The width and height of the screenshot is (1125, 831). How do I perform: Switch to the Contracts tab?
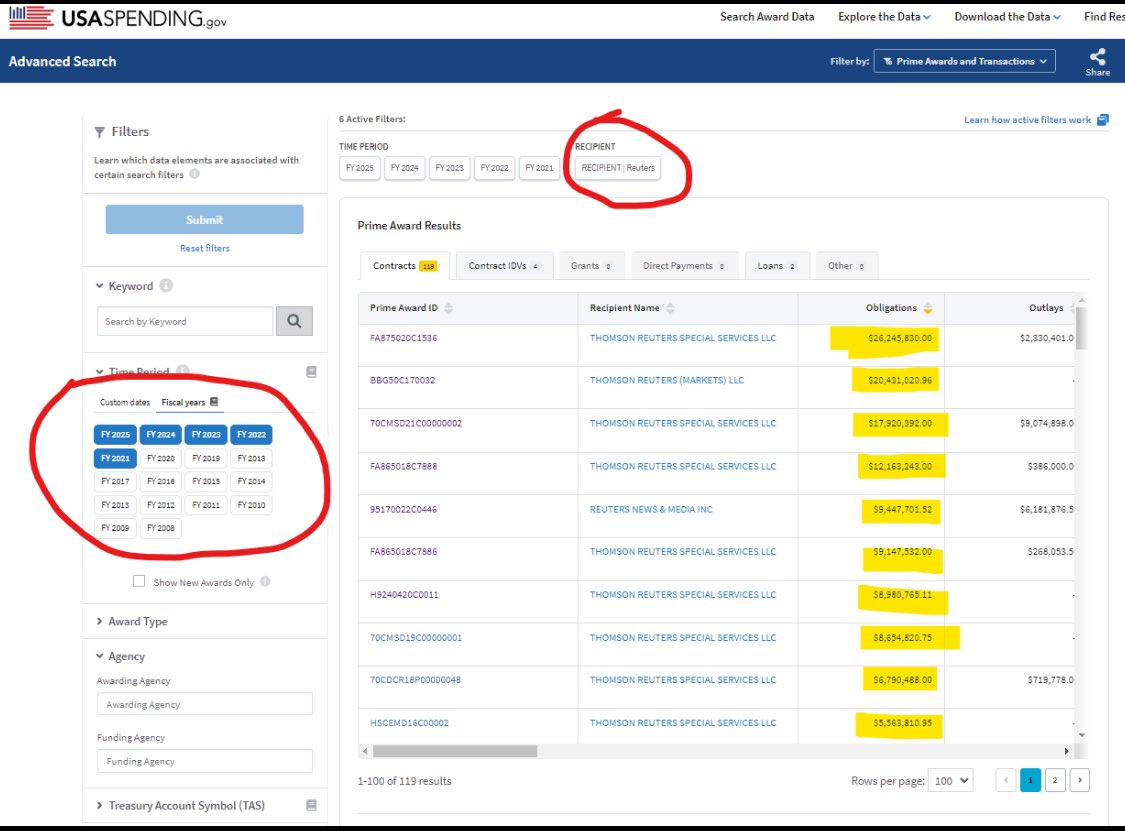(x=404, y=266)
